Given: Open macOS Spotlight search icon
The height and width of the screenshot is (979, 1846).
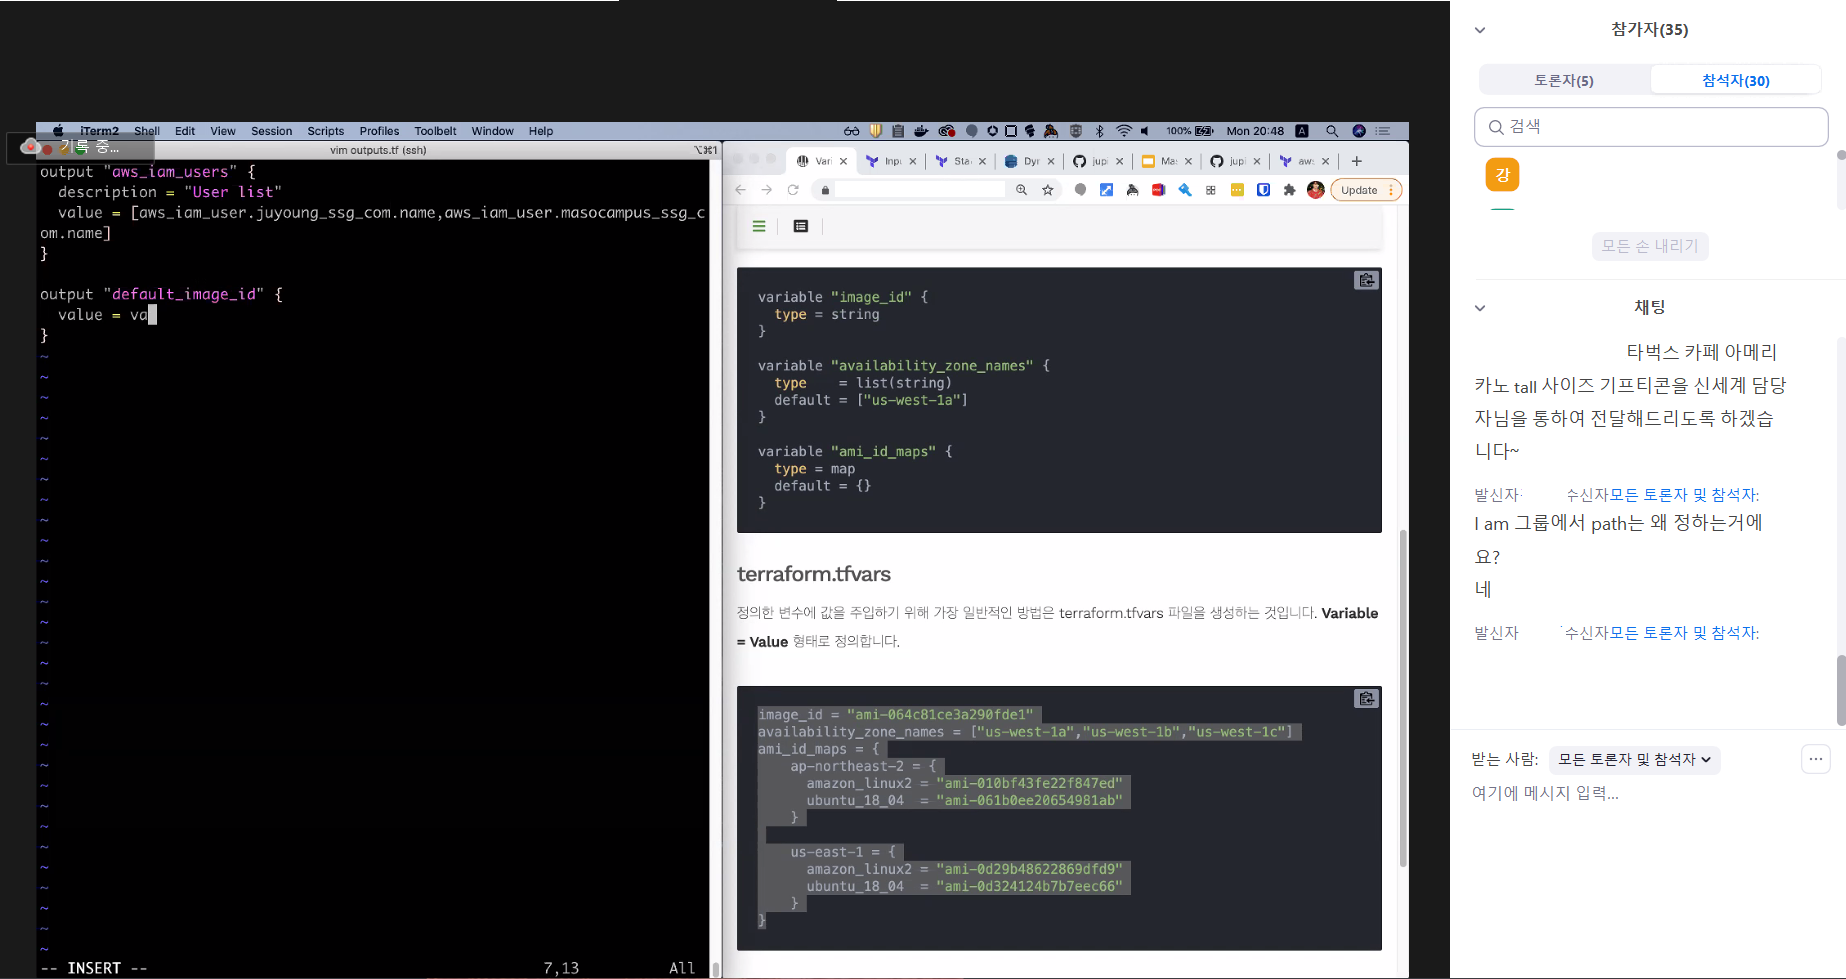Looking at the screenshot, I should click(x=1331, y=131).
